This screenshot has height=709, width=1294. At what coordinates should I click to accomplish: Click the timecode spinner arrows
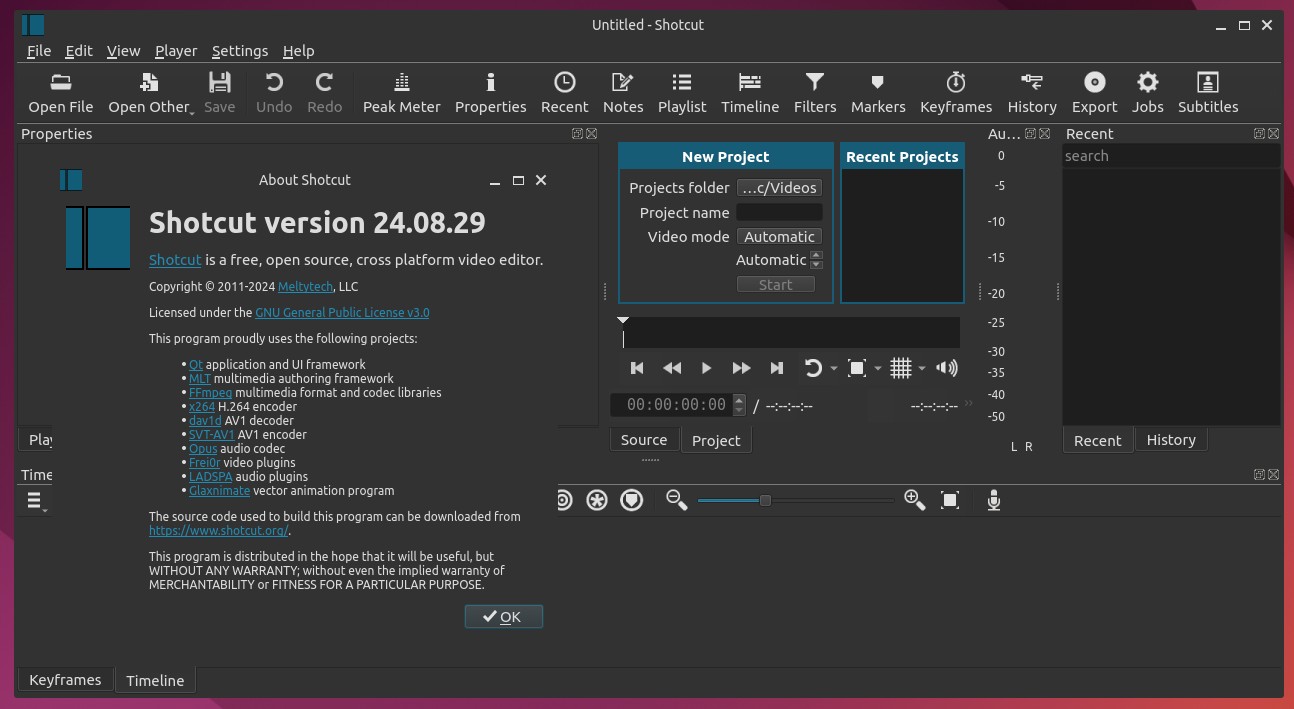[x=739, y=405]
